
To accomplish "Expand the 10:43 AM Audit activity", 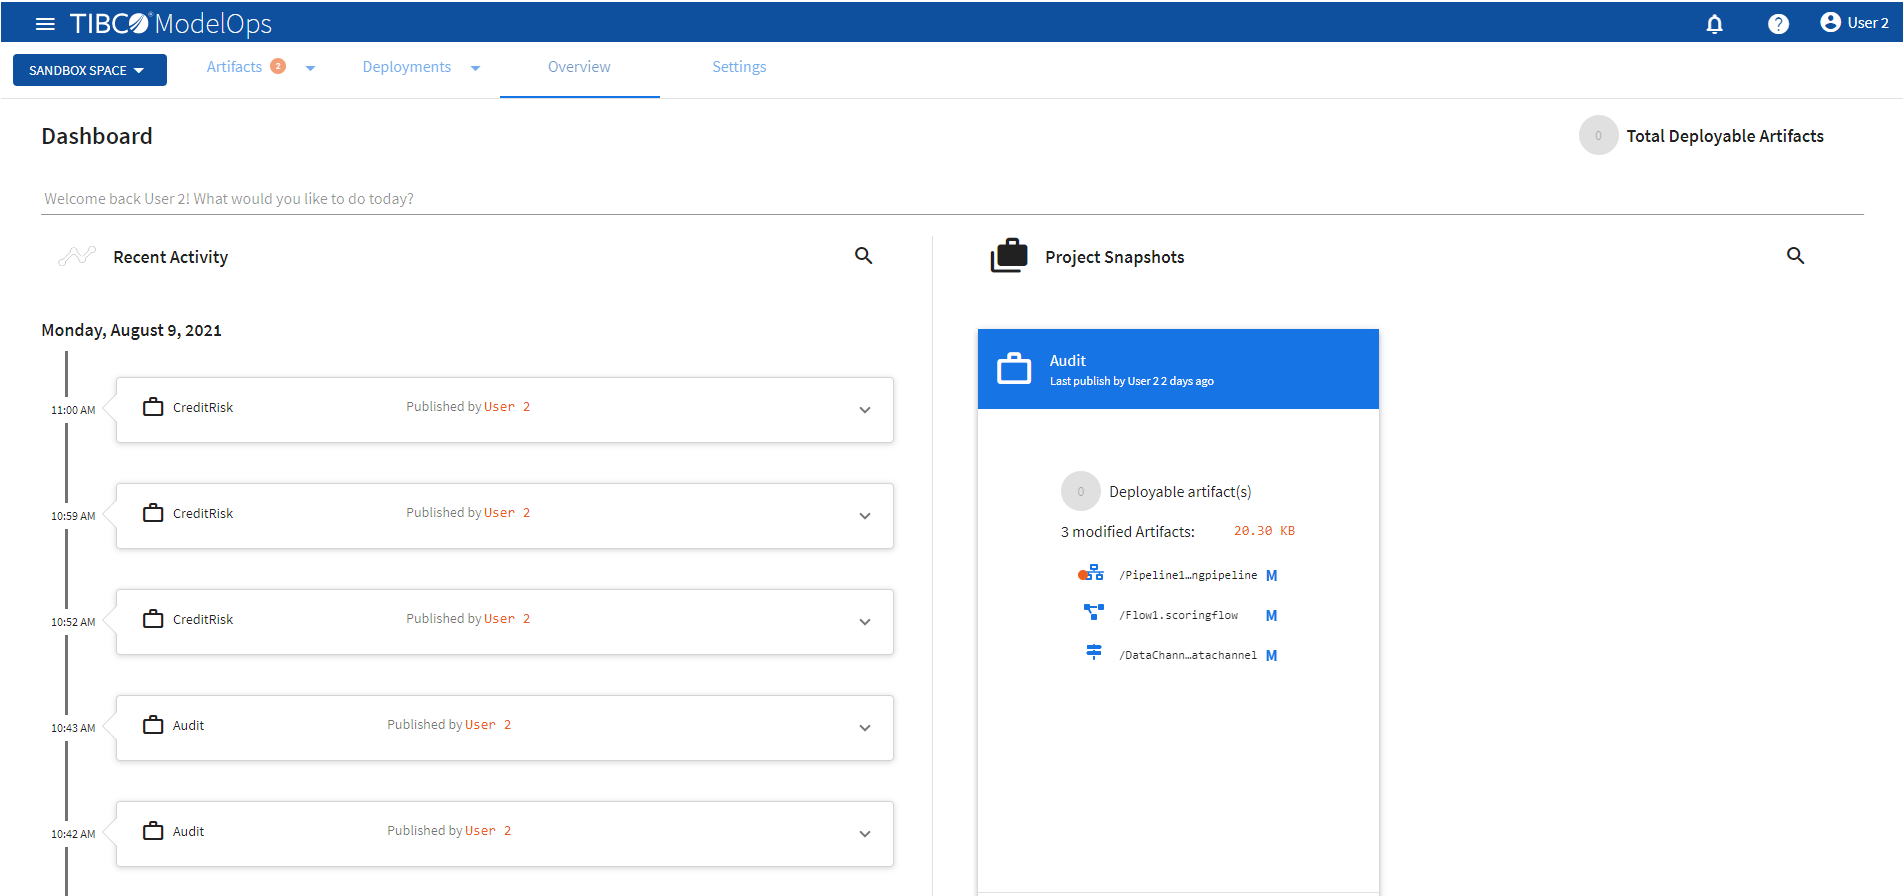I will [x=865, y=728].
